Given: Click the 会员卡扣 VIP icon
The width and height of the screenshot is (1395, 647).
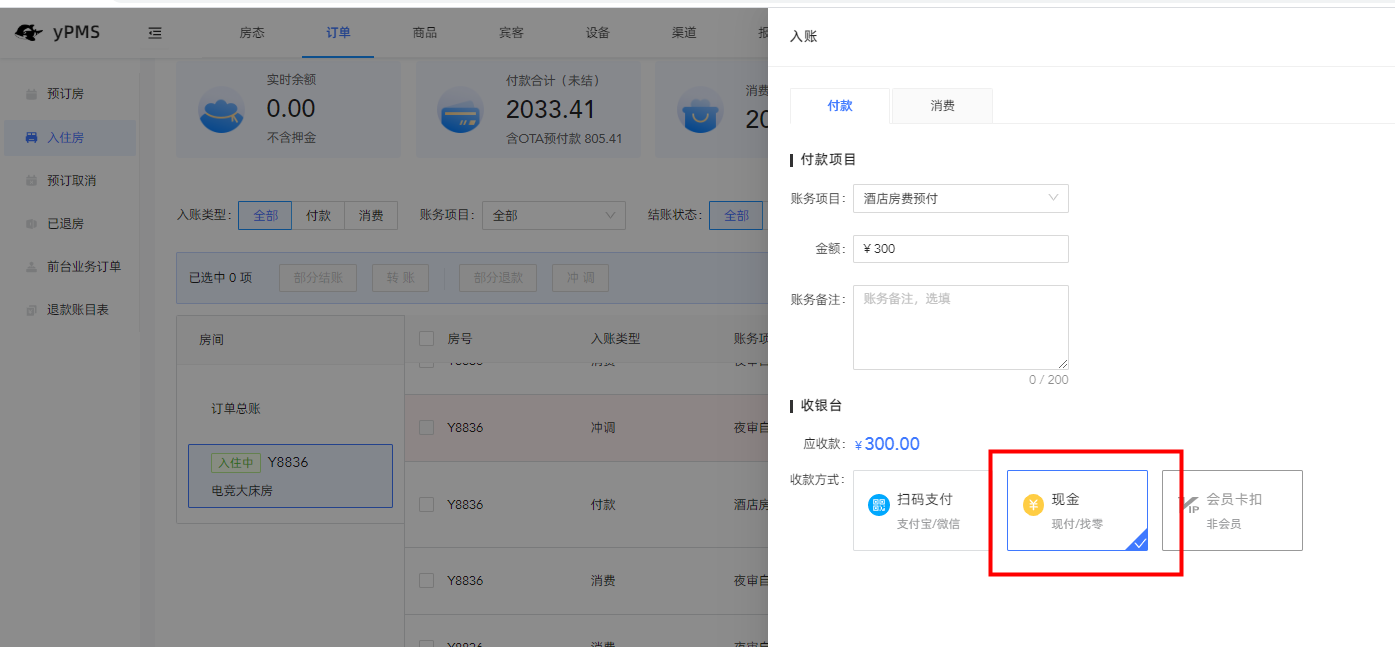Looking at the screenshot, I should point(1188,505).
